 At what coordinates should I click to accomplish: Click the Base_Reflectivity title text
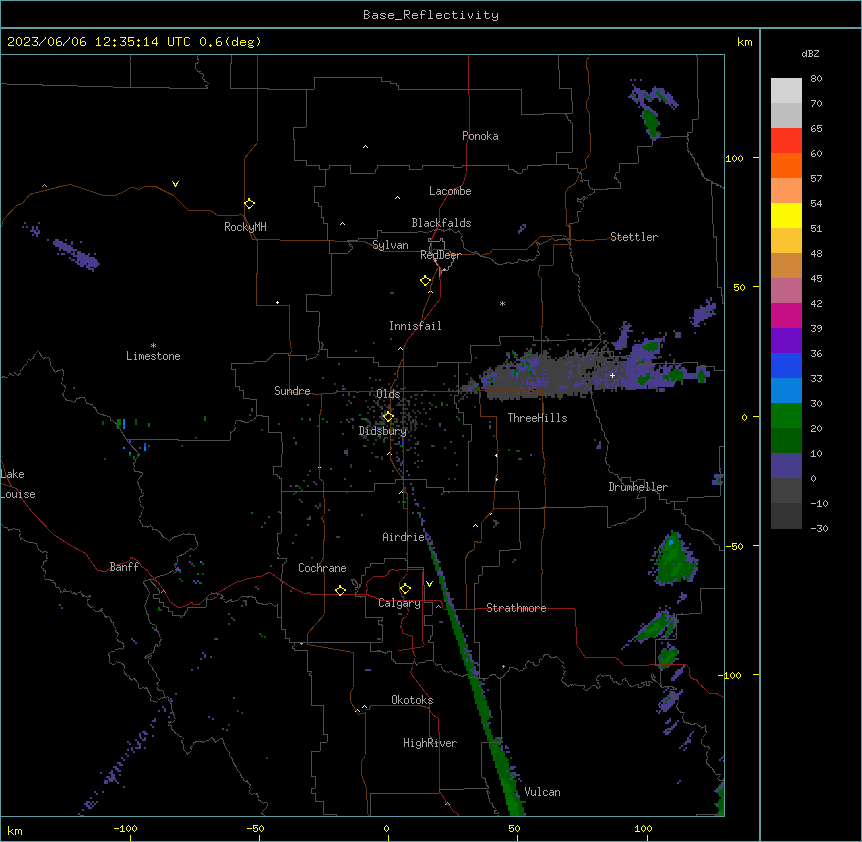[x=430, y=15]
